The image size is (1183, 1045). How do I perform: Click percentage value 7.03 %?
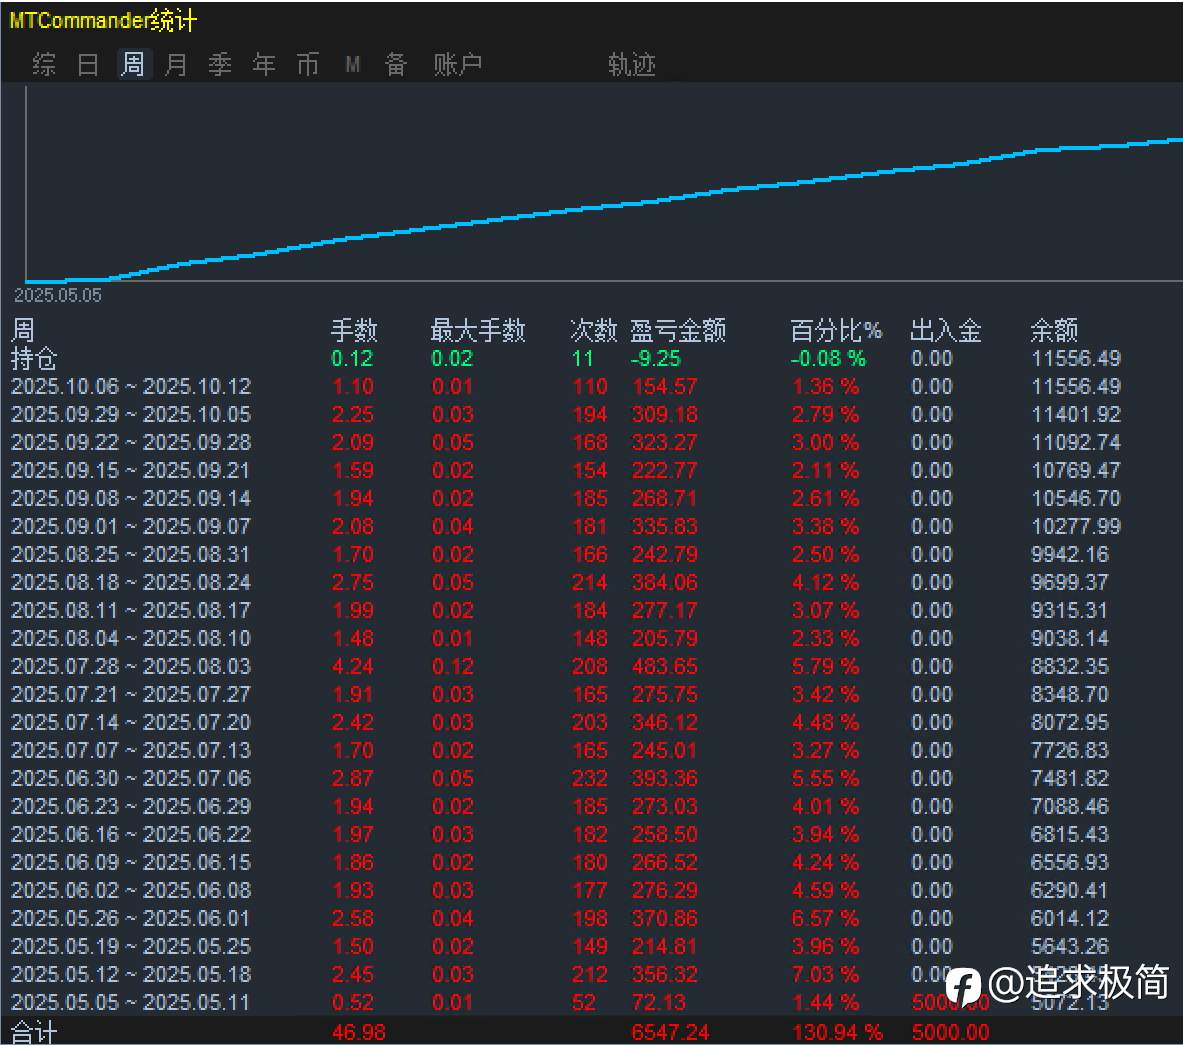pos(825,974)
